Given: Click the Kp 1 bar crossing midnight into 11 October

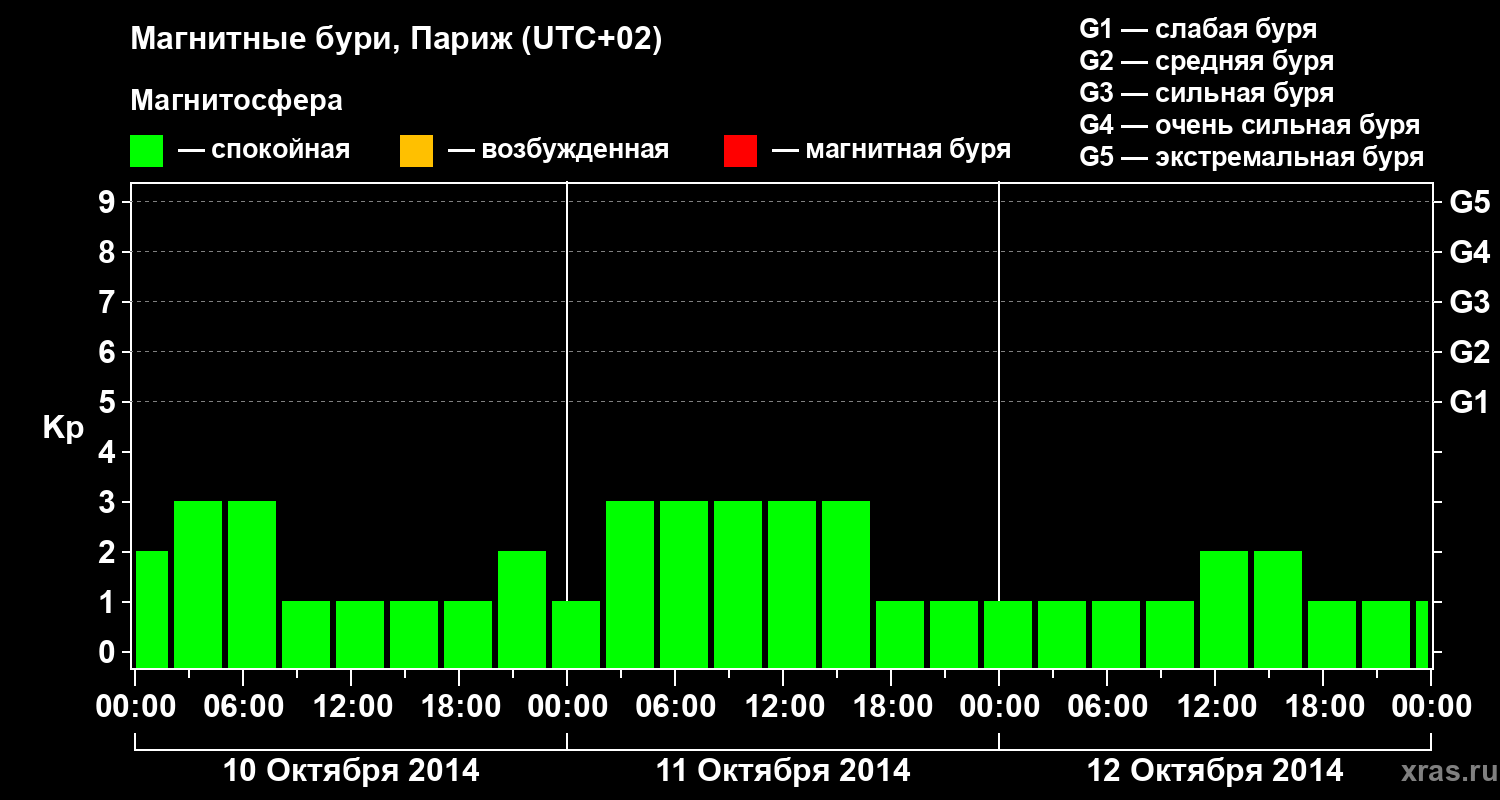Looking at the screenshot, I should (x=576, y=634).
